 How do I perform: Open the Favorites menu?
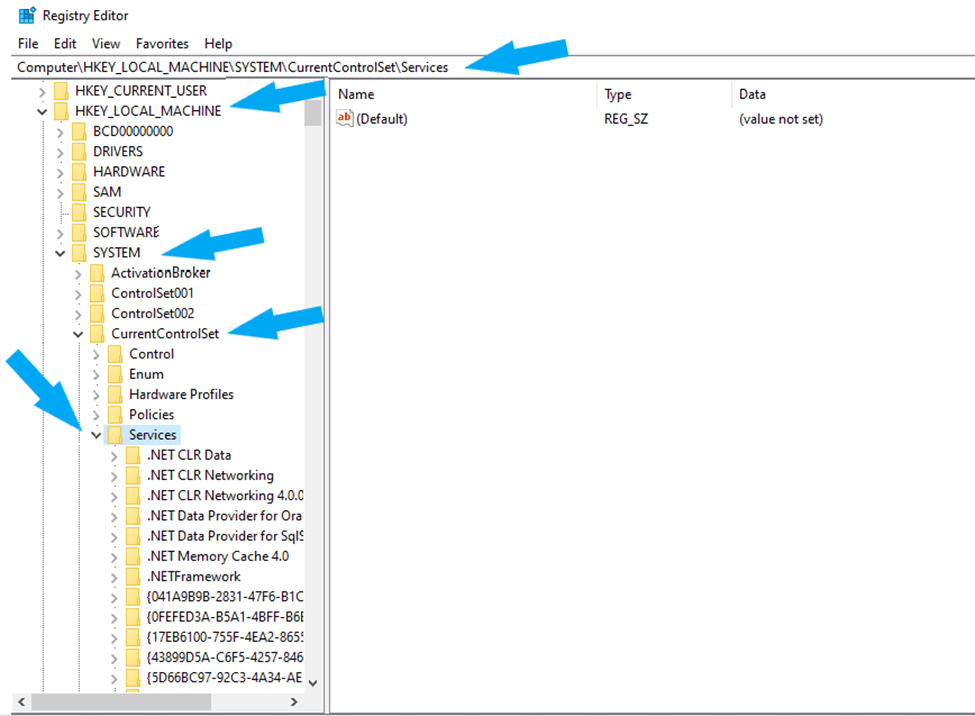click(x=162, y=44)
